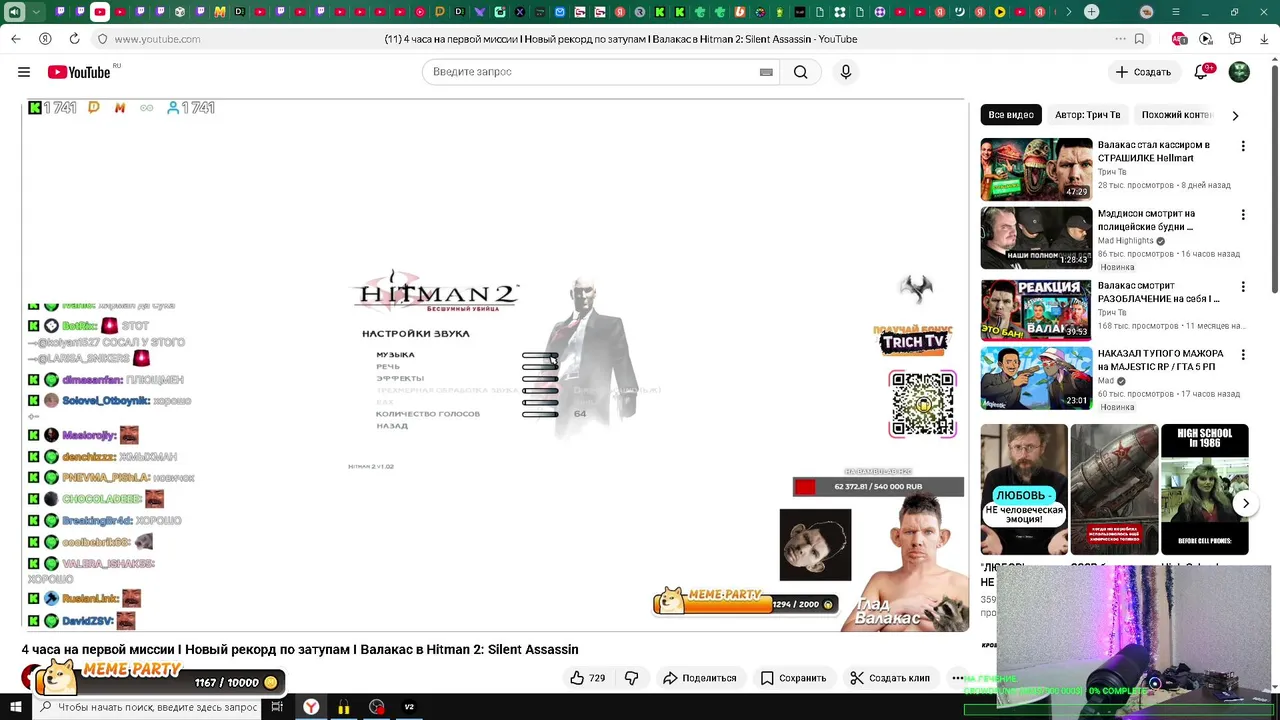Select the 'Все видео' chip
1280x720 pixels.
pos(1011,115)
